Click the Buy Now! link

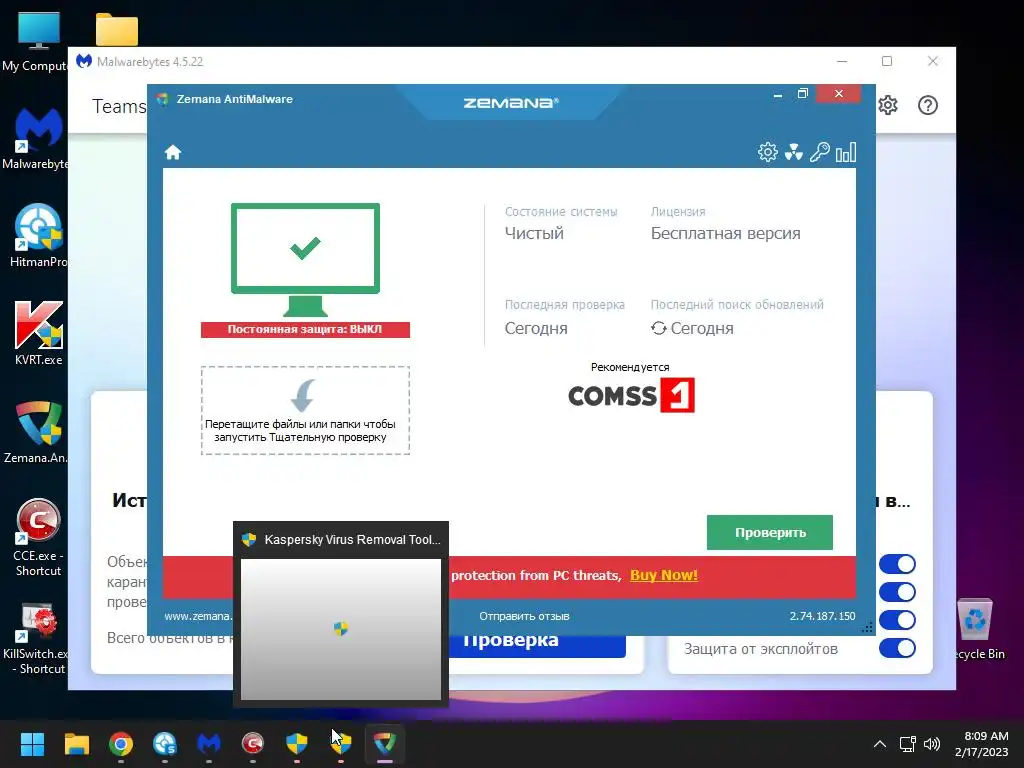(664, 575)
